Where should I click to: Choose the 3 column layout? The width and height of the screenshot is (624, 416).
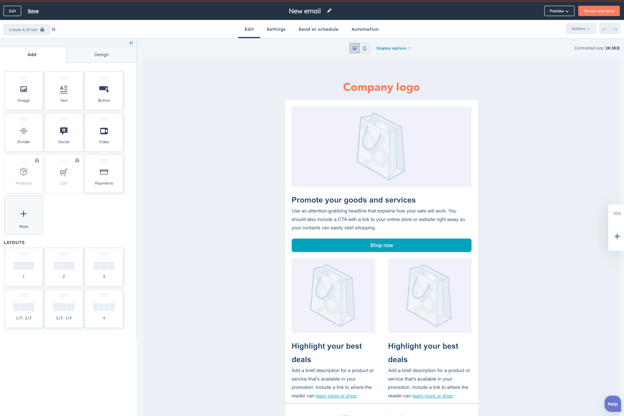pos(104,267)
